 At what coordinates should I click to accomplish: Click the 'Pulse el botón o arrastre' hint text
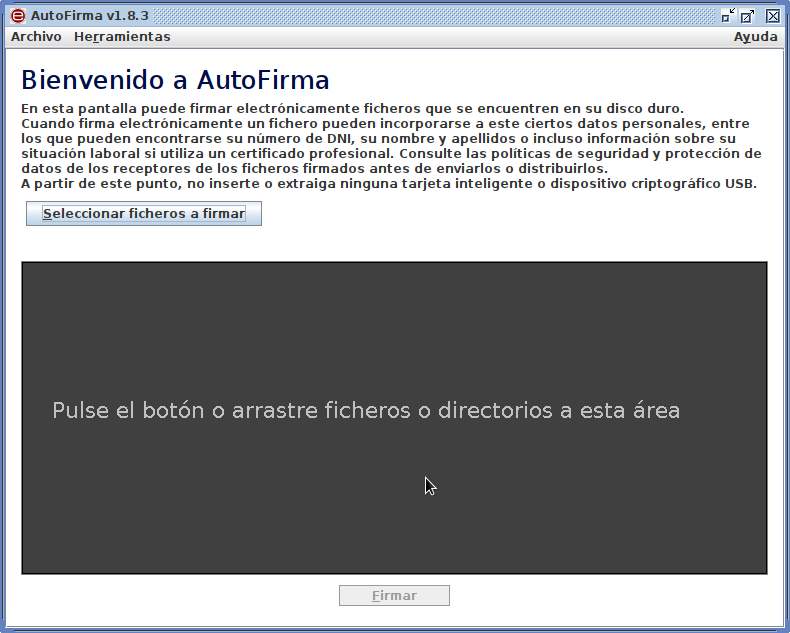[x=366, y=411]
